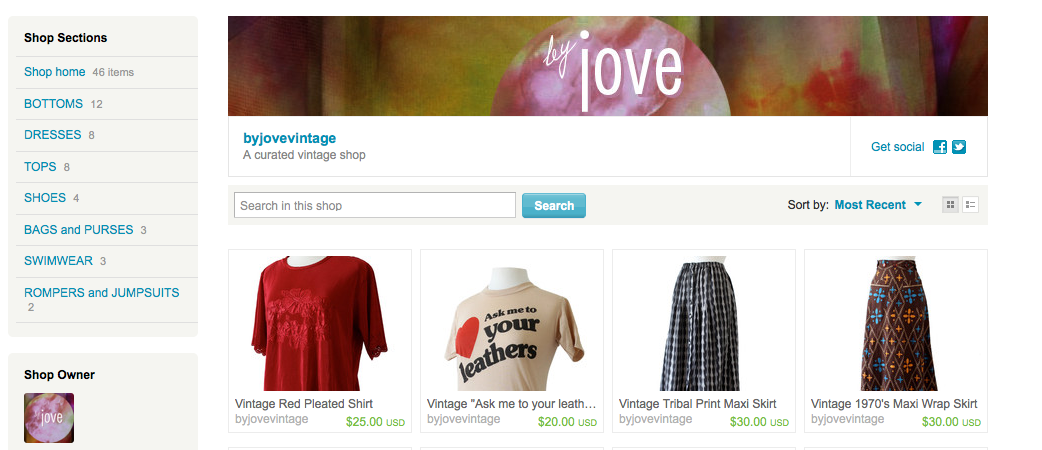Open the Vintage Red Pleated Shirt thumbnail
This screenshot has width=1042, height=450.
point(320,323)
